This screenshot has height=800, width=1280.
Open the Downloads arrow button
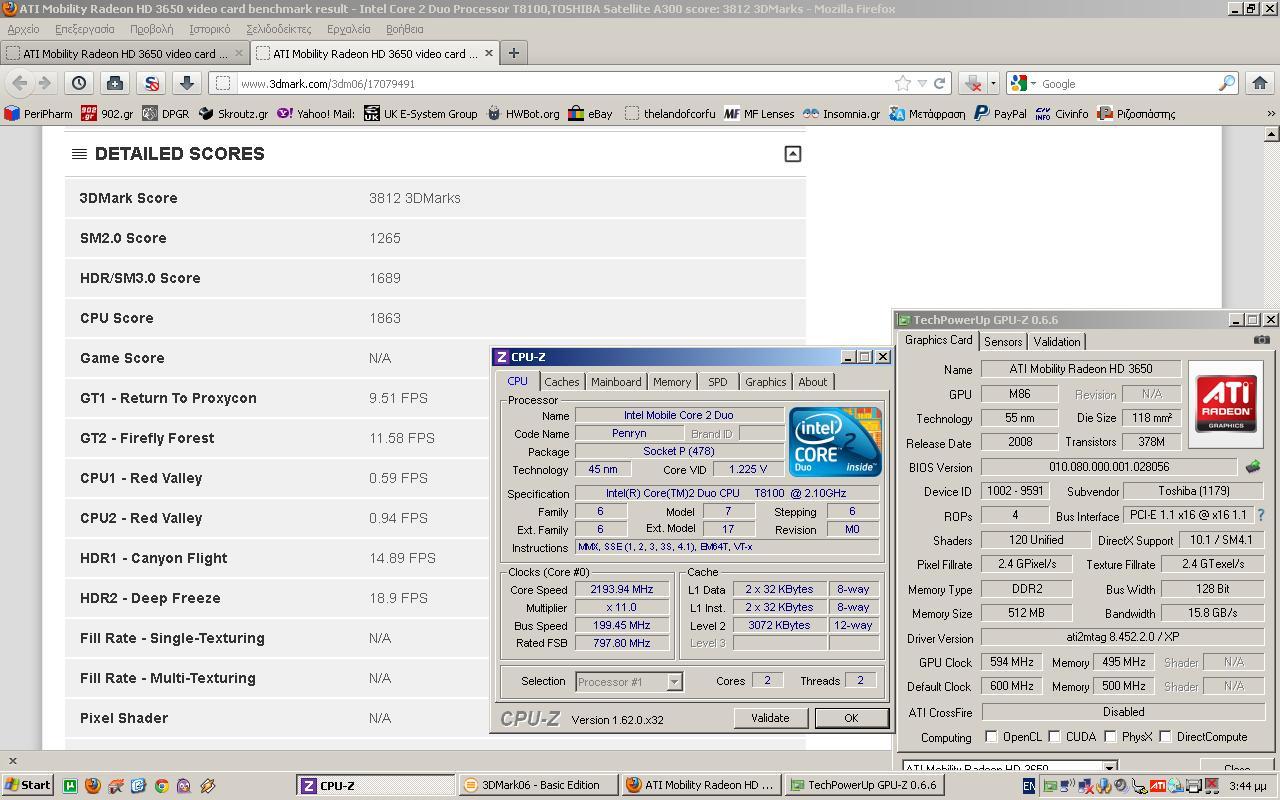coord(186,84)
